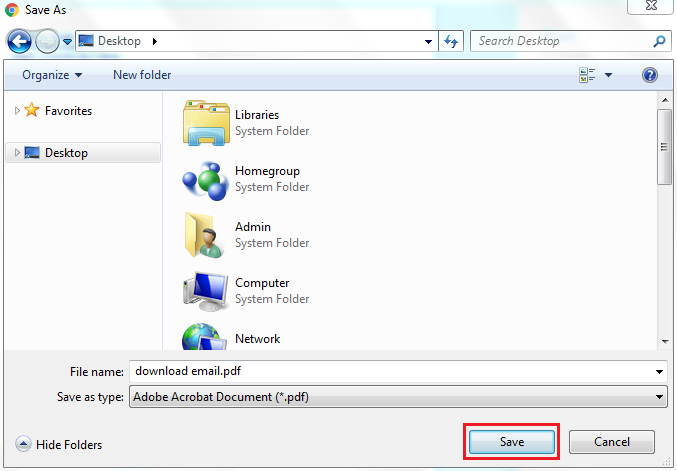Open Help with the question mark icon
This screenshot has height=471, width=677.
[x=650, y=75]
